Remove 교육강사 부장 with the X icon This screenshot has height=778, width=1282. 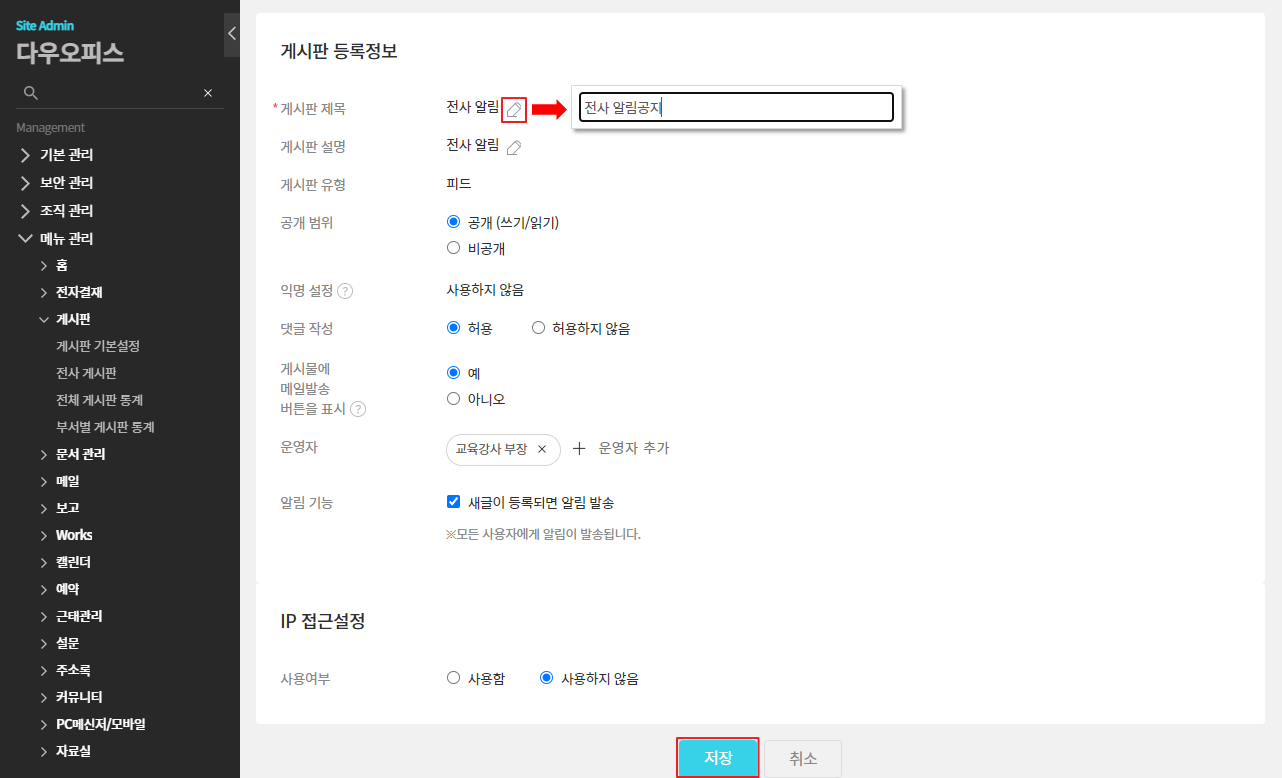542,449
